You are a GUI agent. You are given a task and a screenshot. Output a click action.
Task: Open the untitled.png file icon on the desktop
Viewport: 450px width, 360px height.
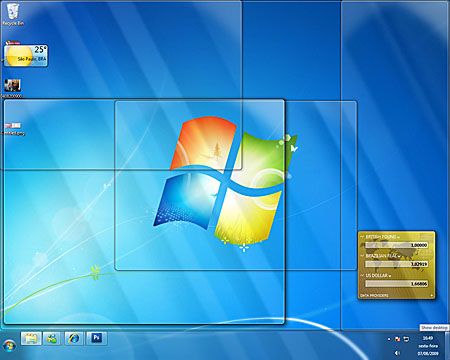click(13, 128)
